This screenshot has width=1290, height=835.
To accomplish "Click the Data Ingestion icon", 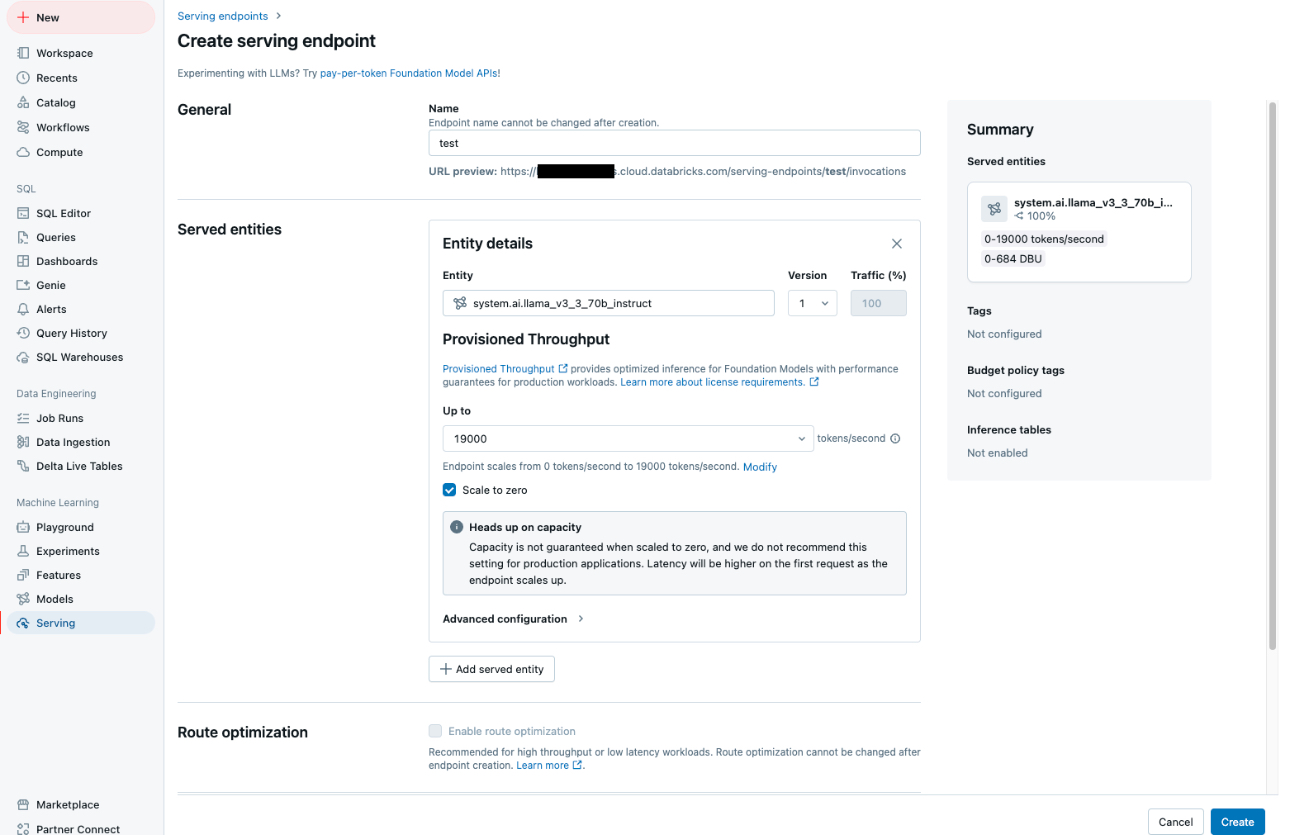I will (23, 442).
